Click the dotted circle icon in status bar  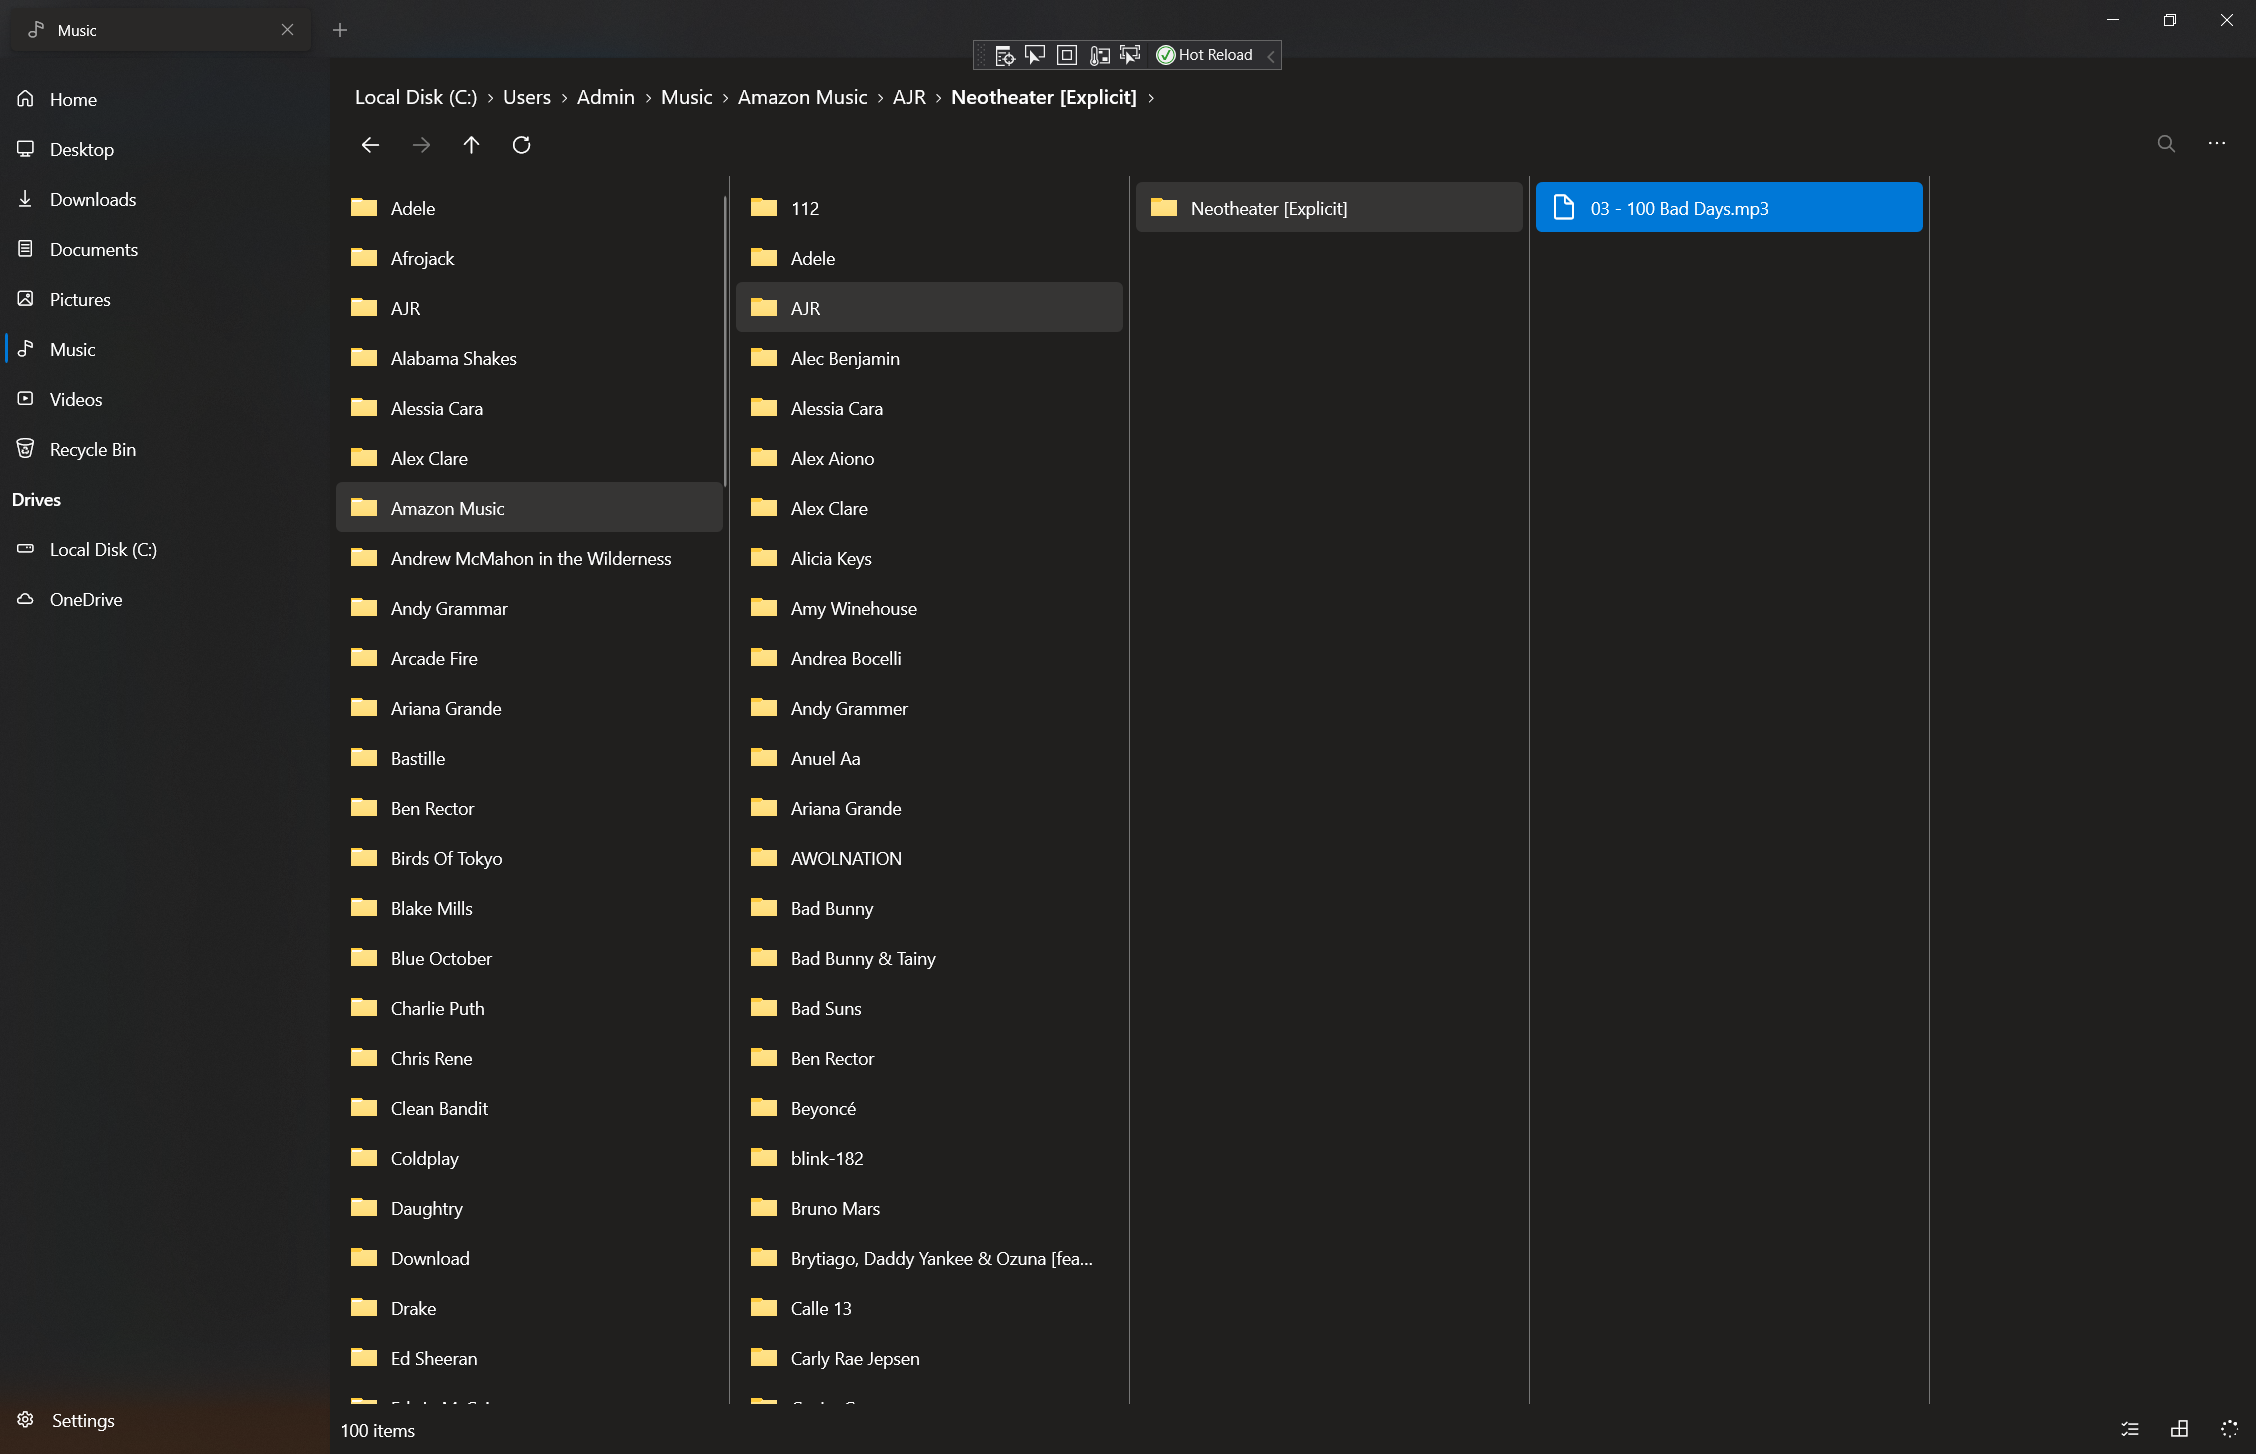(2229, 1429)
